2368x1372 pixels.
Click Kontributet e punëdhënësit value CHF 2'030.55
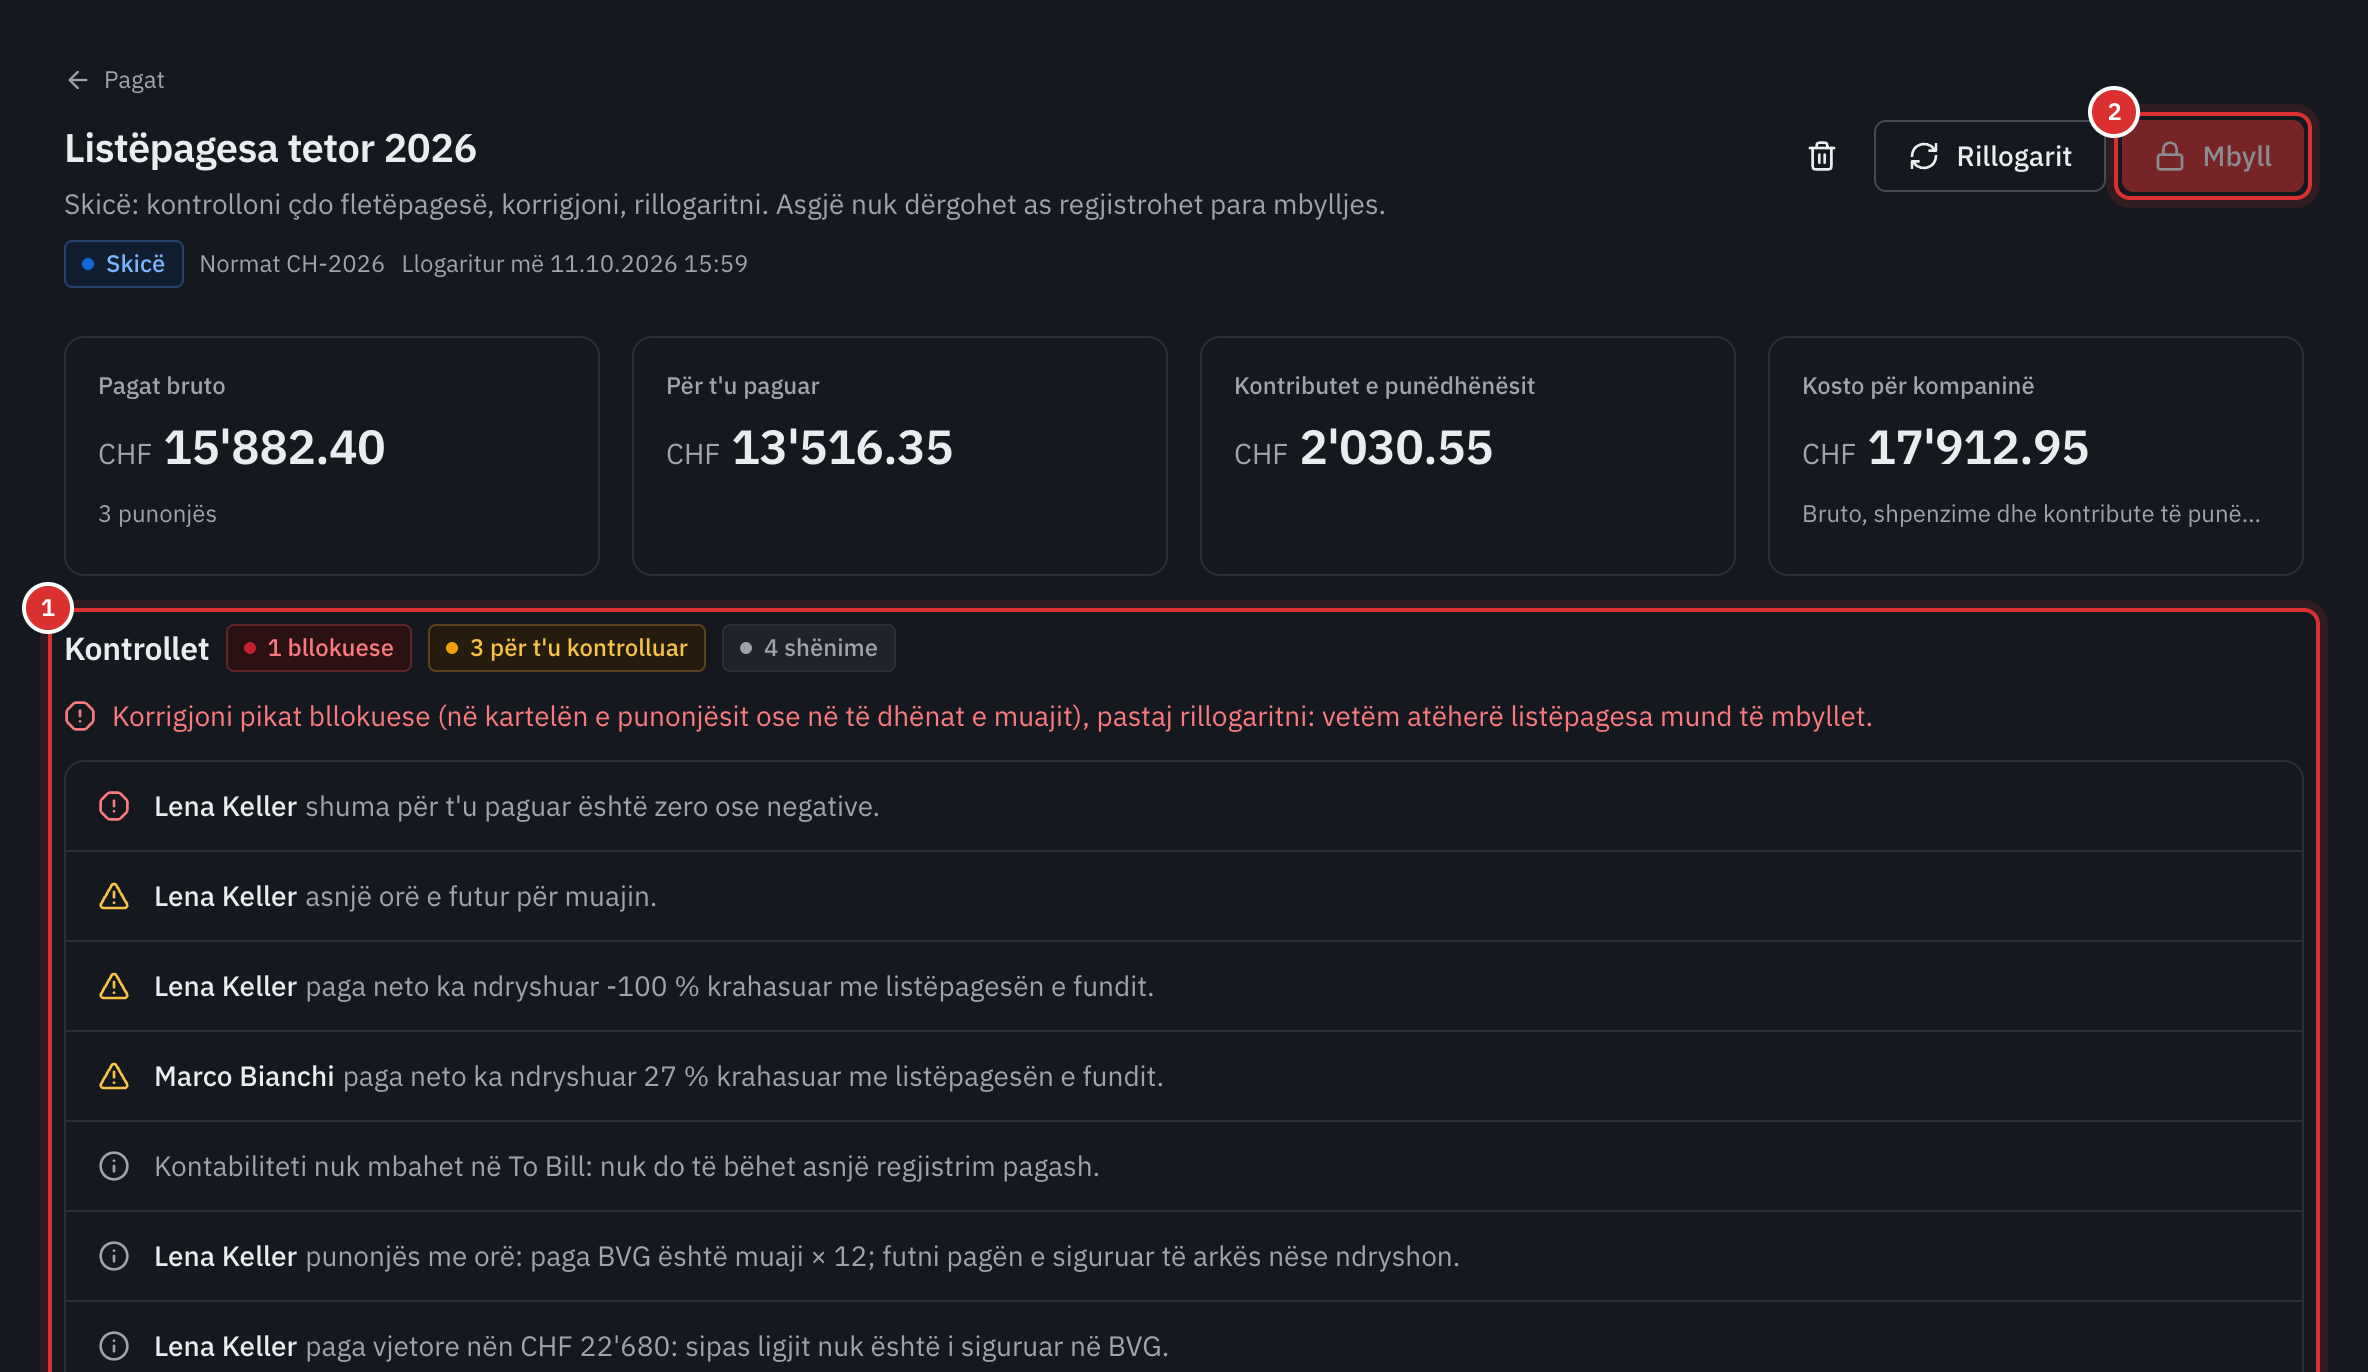pyautogui.click(x=1363, y=448)
